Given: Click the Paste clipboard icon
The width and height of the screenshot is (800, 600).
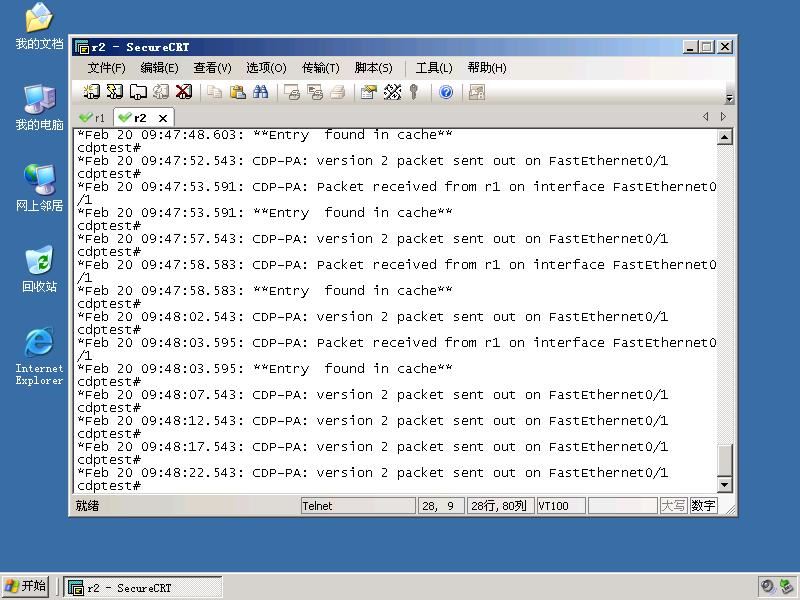Looking at the screenshot, I should [x=237, y=92].
